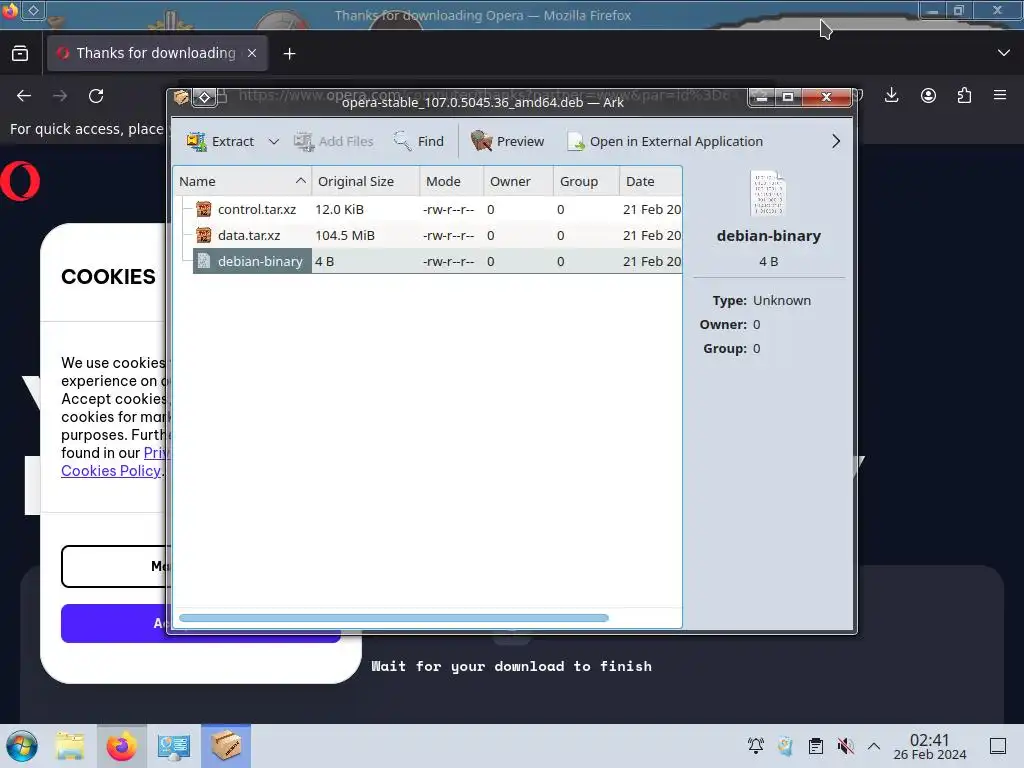Screen dimensions: 1024x768
Task: Sort by the Name column header
Action: (x=242, y=182)
